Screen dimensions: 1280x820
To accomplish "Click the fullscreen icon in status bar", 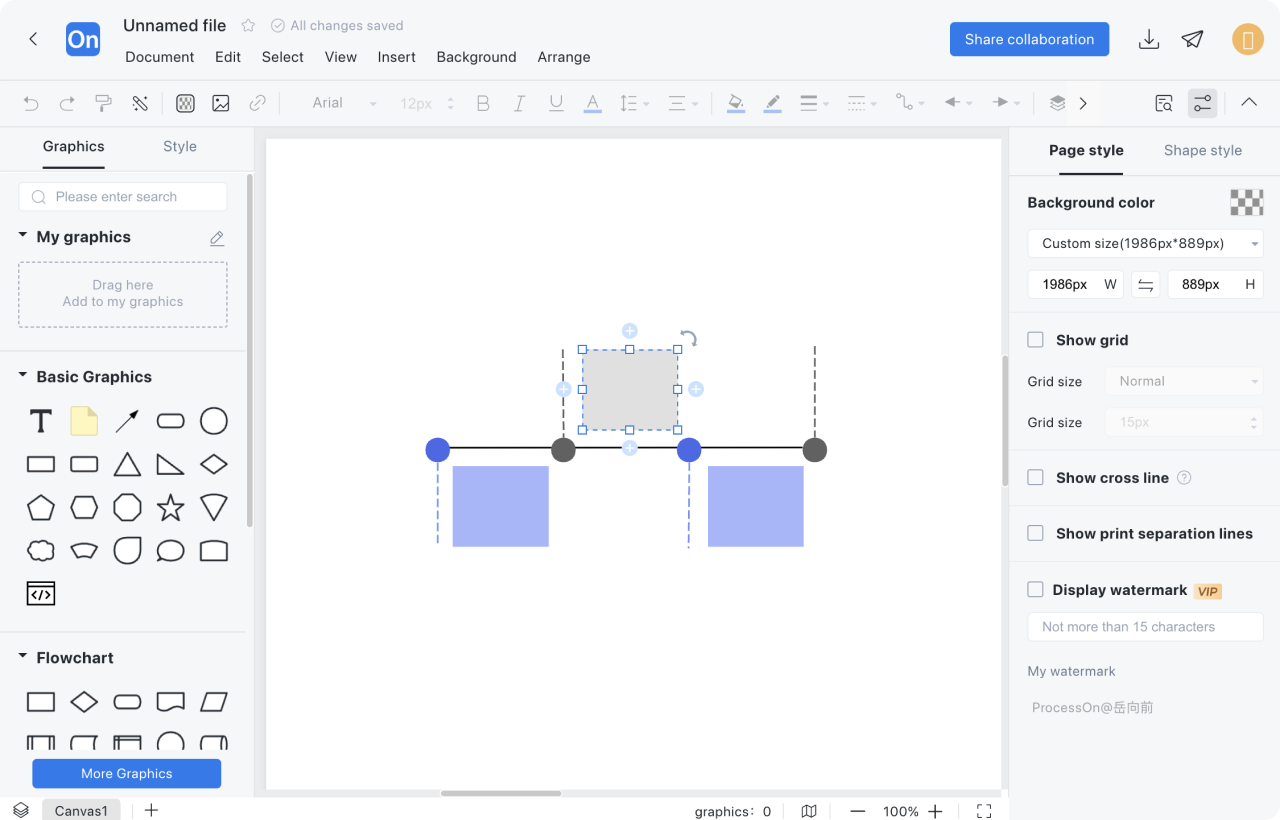I will click(984, 811).
